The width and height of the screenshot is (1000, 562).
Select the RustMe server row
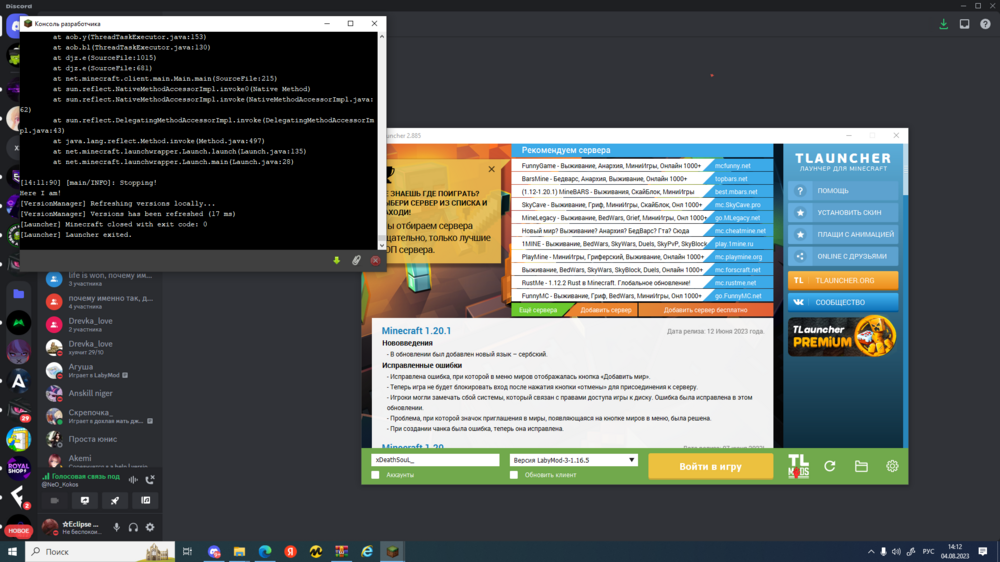(642, 283)
